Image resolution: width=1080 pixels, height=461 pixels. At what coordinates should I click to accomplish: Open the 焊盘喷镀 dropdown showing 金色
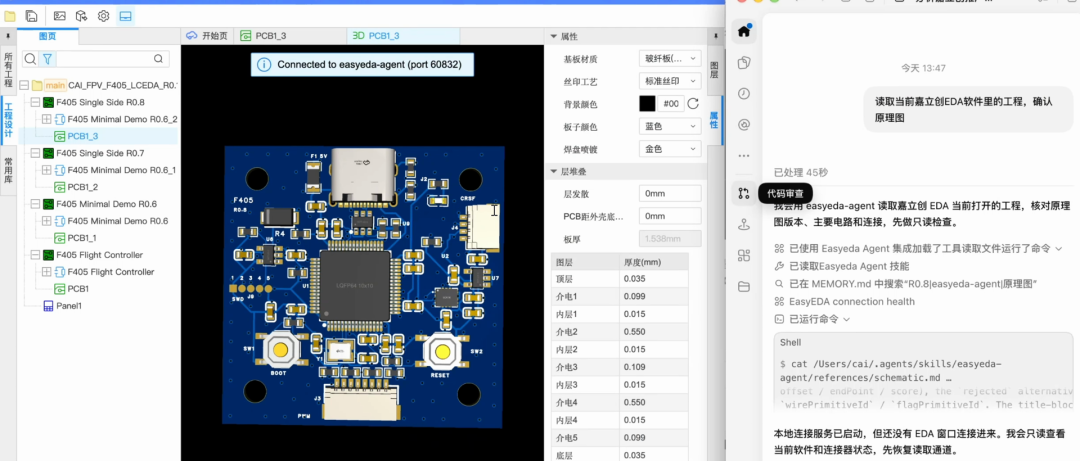669,149
